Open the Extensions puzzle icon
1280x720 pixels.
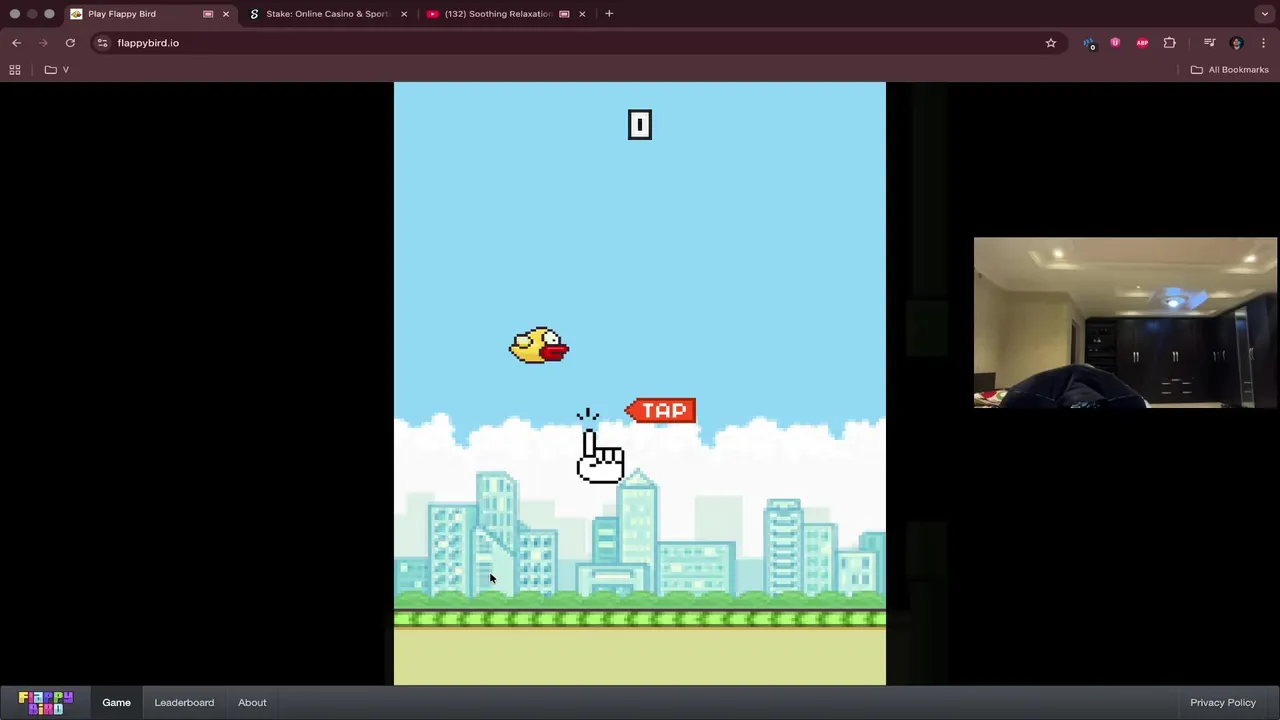[1169, 43]
